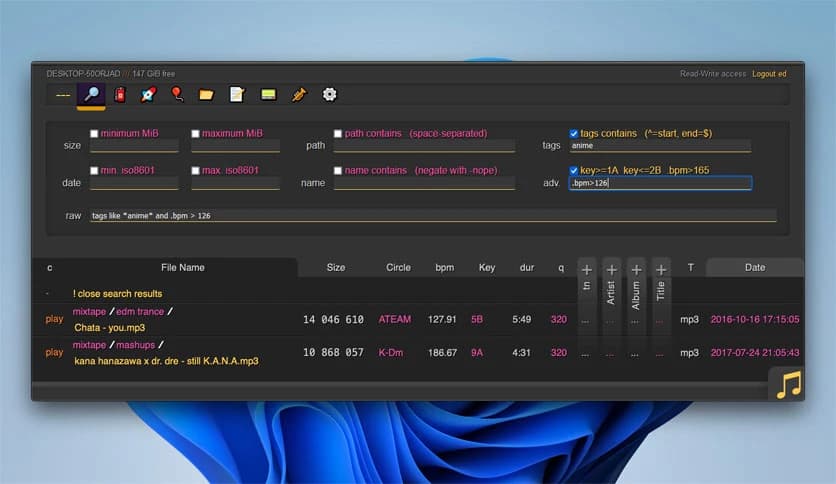The image size is (836, 484).
Task: Click the close search results link
Action: tap(117, 294)
